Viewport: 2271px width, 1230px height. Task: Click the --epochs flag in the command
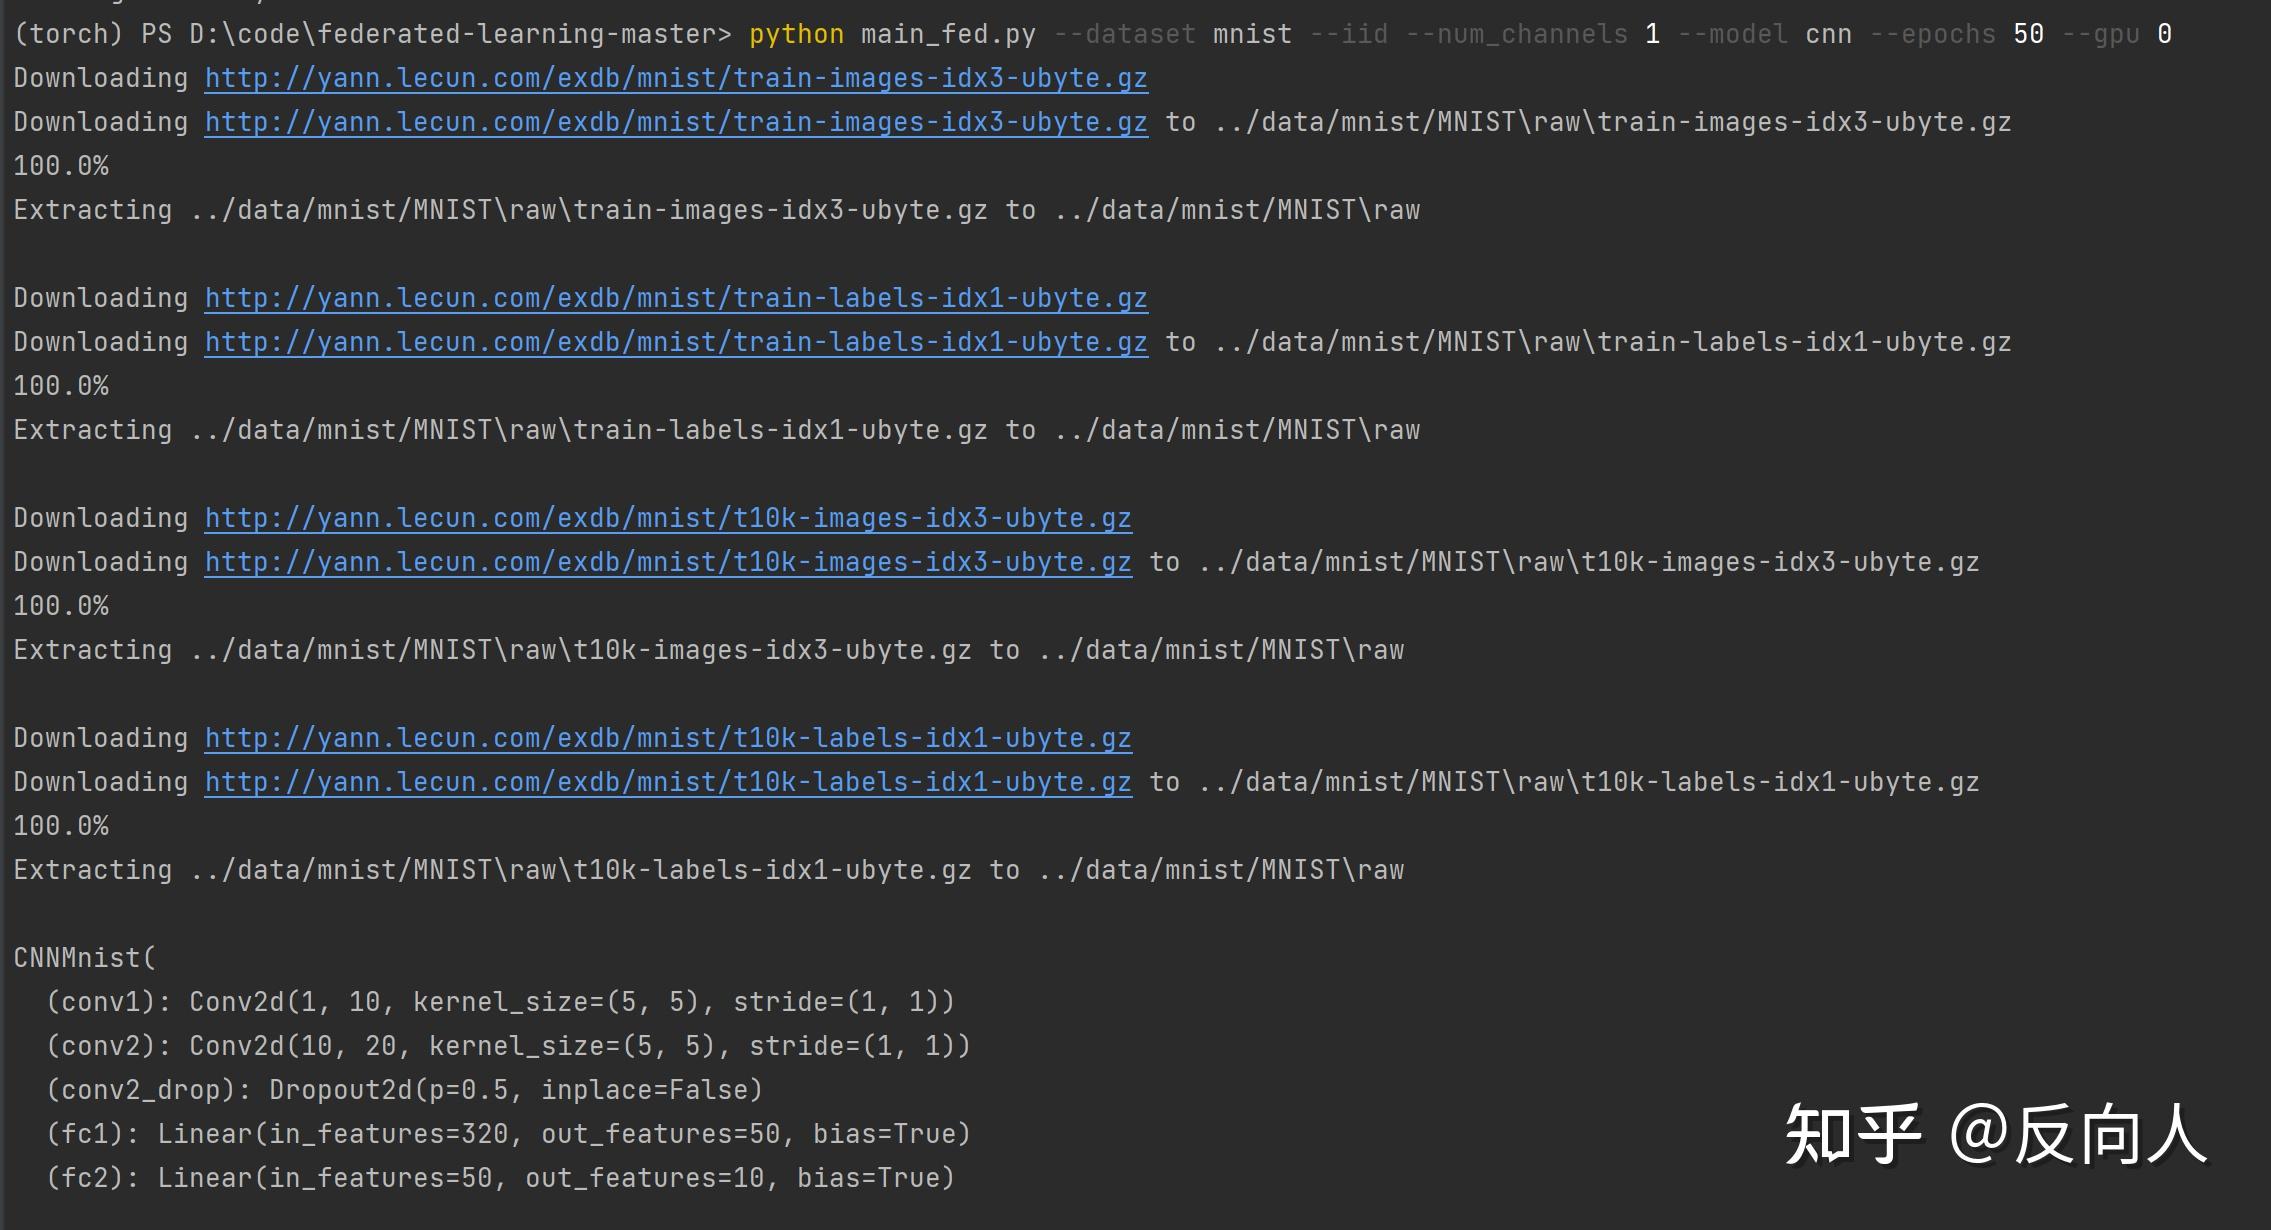tap(1932, 34)
